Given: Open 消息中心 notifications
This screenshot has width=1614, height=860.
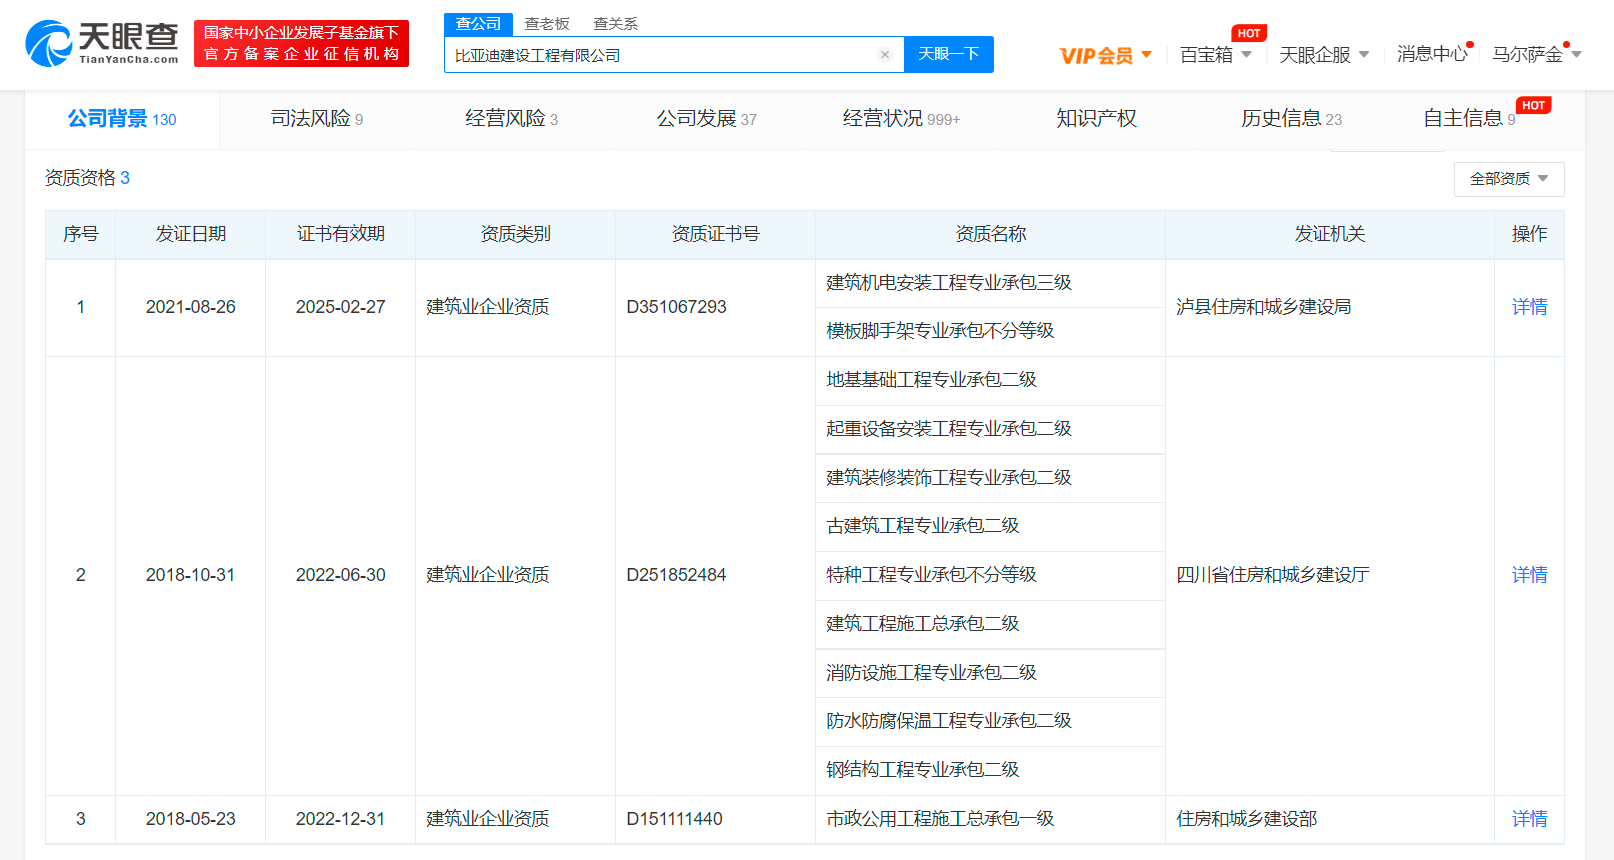Looking at the screenshot, I should [1432, 54].
